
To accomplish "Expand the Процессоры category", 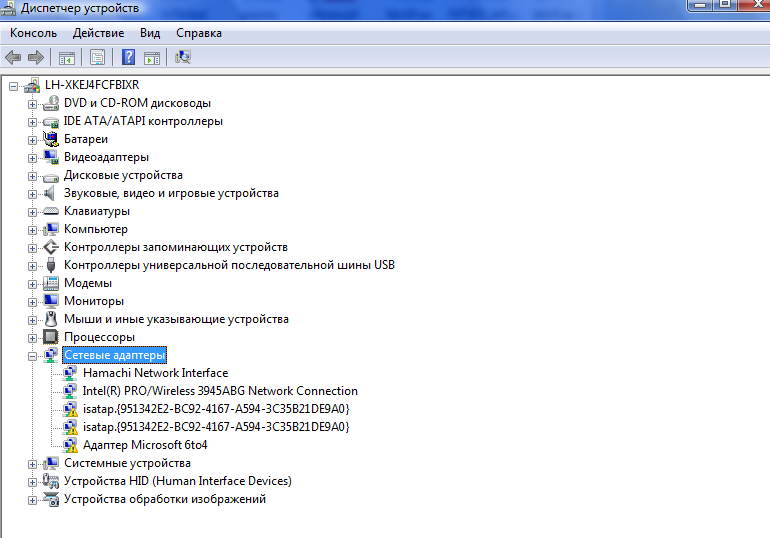I will coord(32,338).
